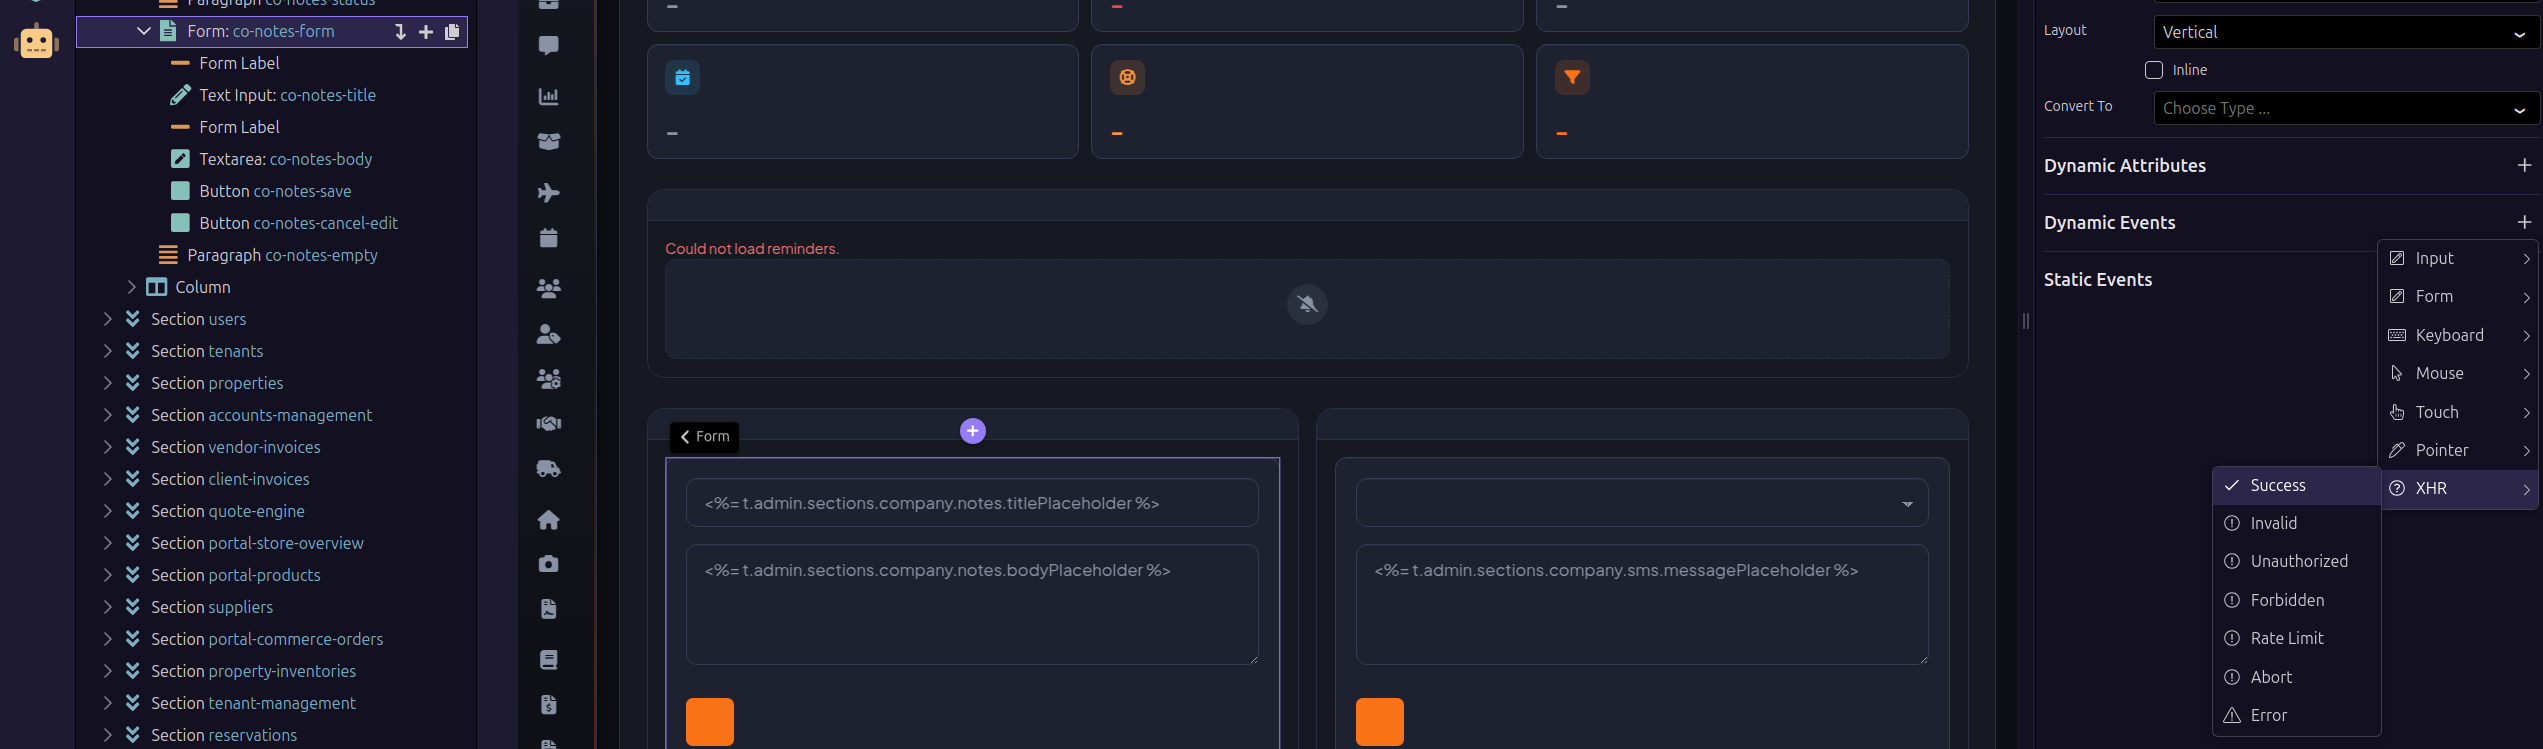Open the handshake sidebar icon

coord(548,423)
